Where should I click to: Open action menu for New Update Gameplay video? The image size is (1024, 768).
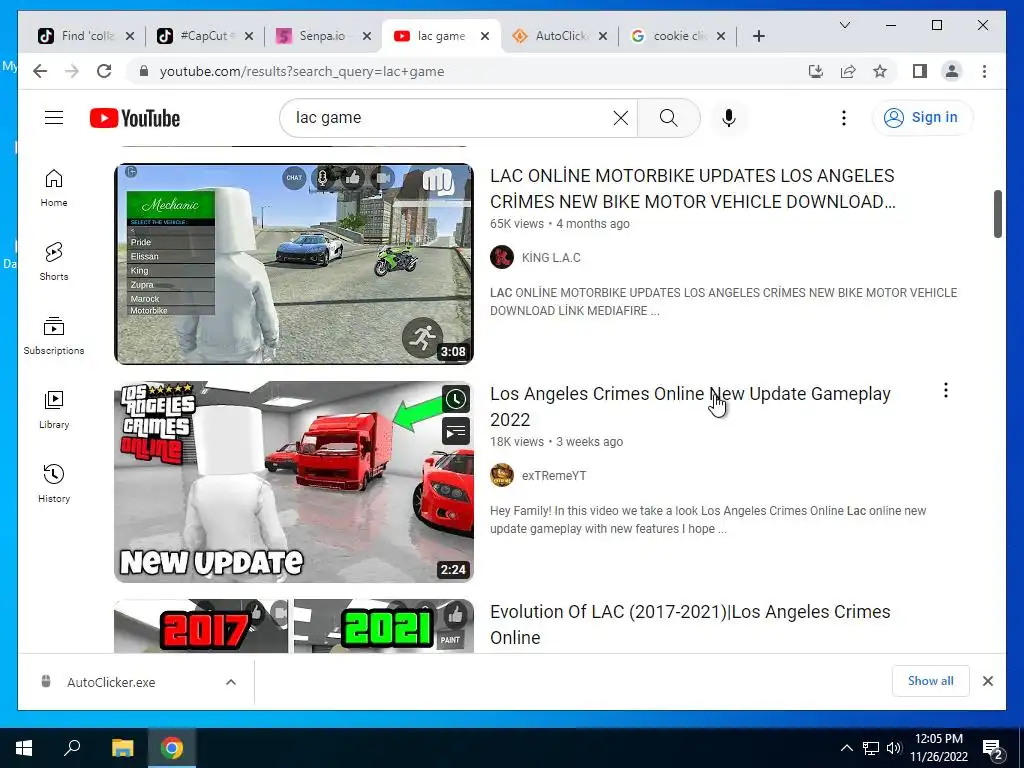click(x=946, y=391)
